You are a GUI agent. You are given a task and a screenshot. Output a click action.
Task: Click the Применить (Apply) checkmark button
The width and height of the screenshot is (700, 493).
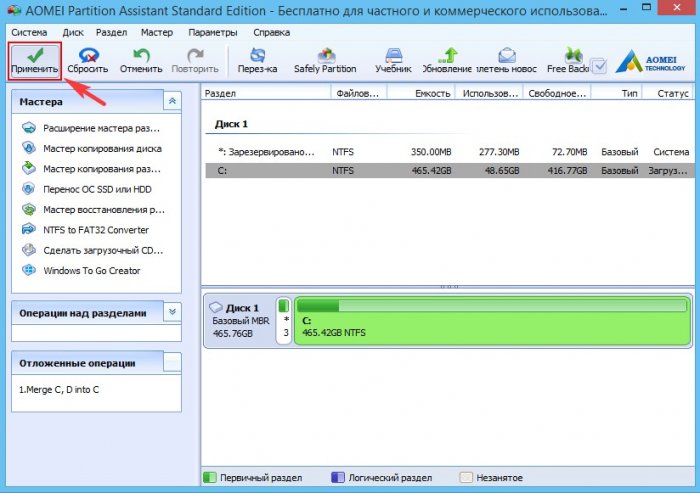35,61
